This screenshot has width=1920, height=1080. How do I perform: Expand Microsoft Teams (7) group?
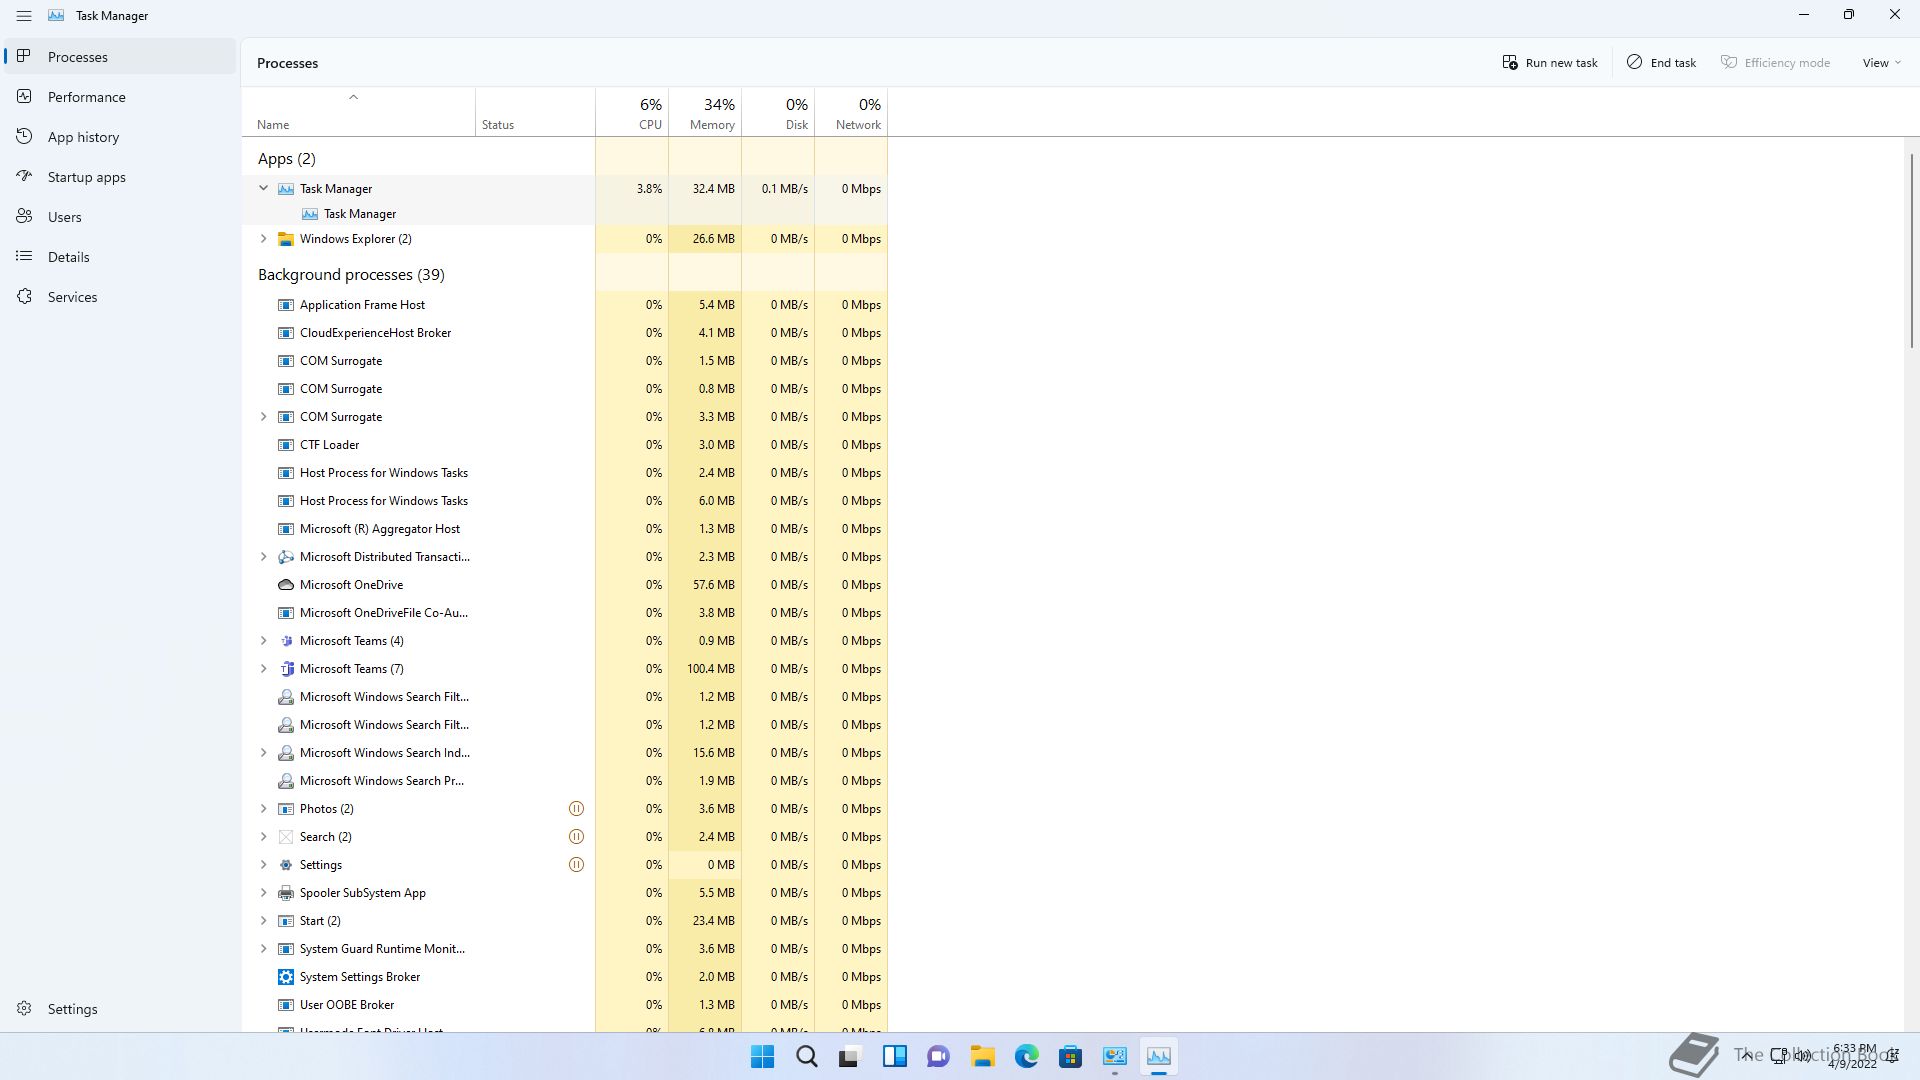[x=263, y=668]
